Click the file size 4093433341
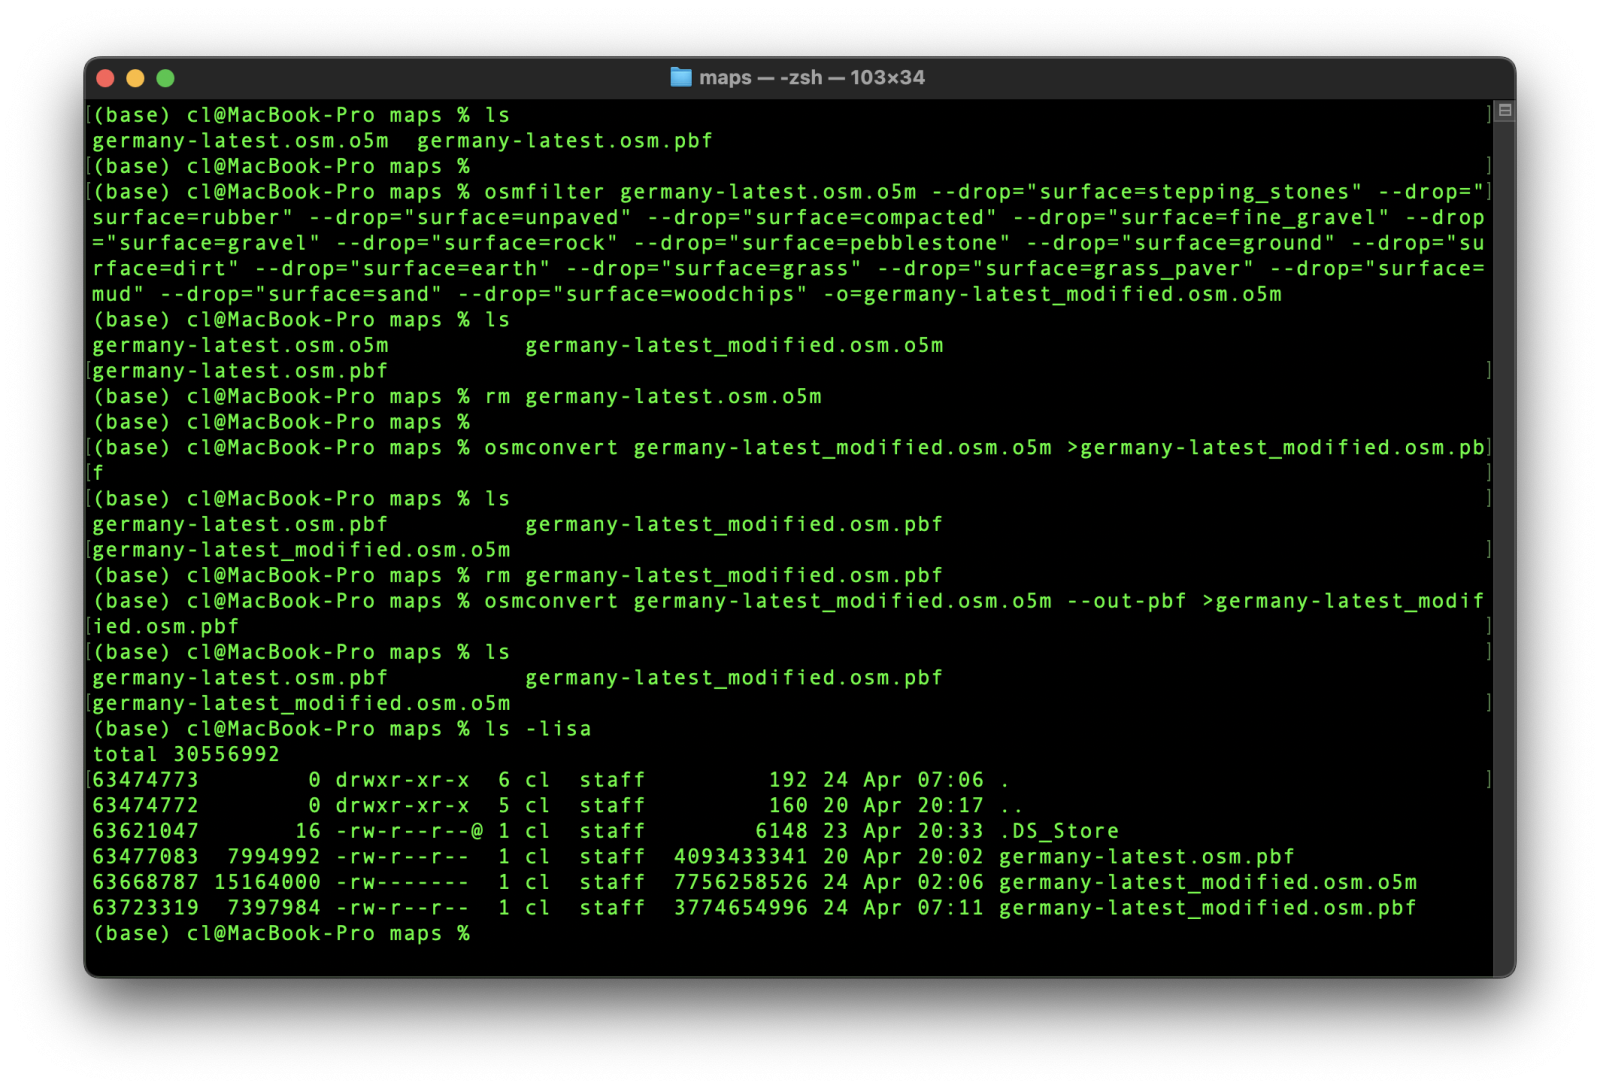 pos(740,857)
